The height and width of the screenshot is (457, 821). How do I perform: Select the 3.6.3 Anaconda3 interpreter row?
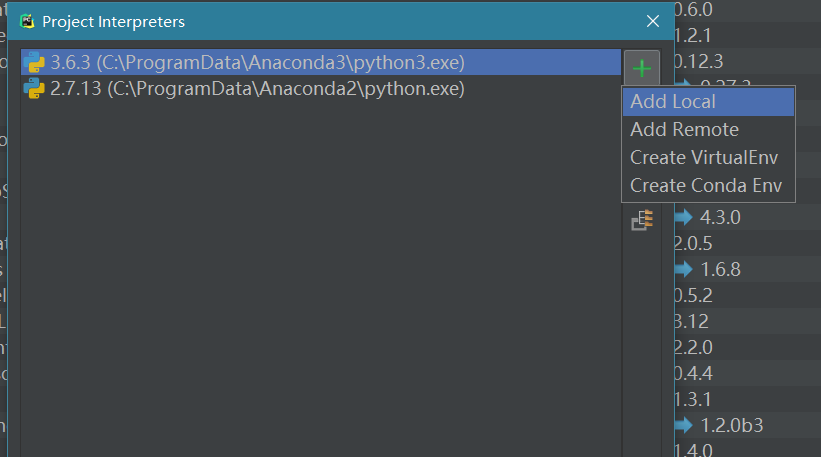258,63
